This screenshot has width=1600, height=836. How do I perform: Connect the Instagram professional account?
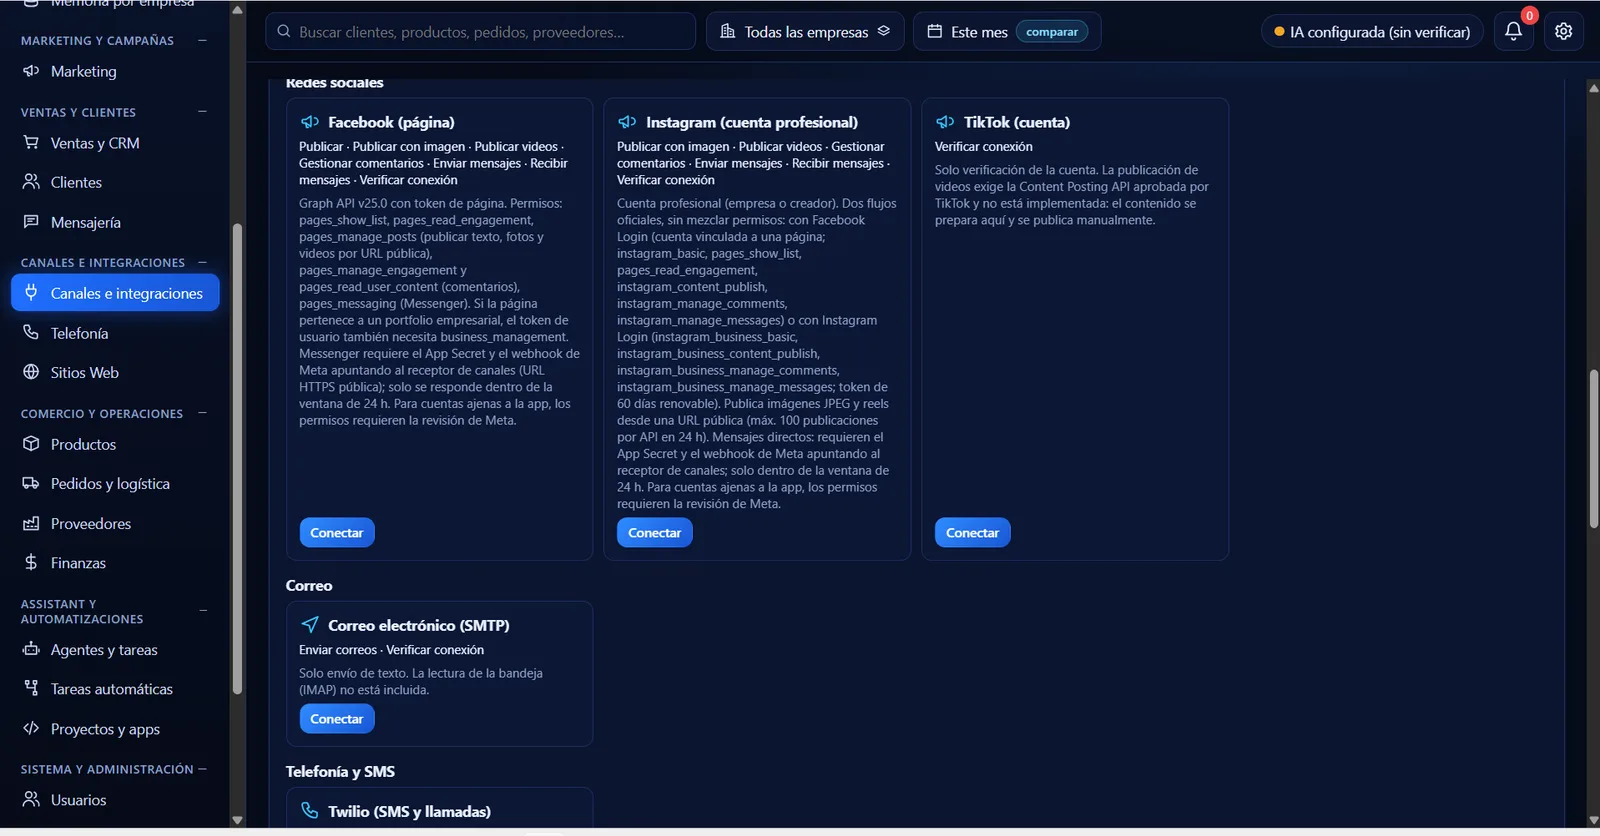655,533
